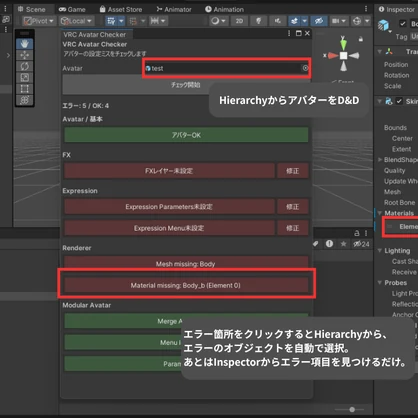
Task: Expand the BlendShapes foldout
Action: [x=380, y=160]
